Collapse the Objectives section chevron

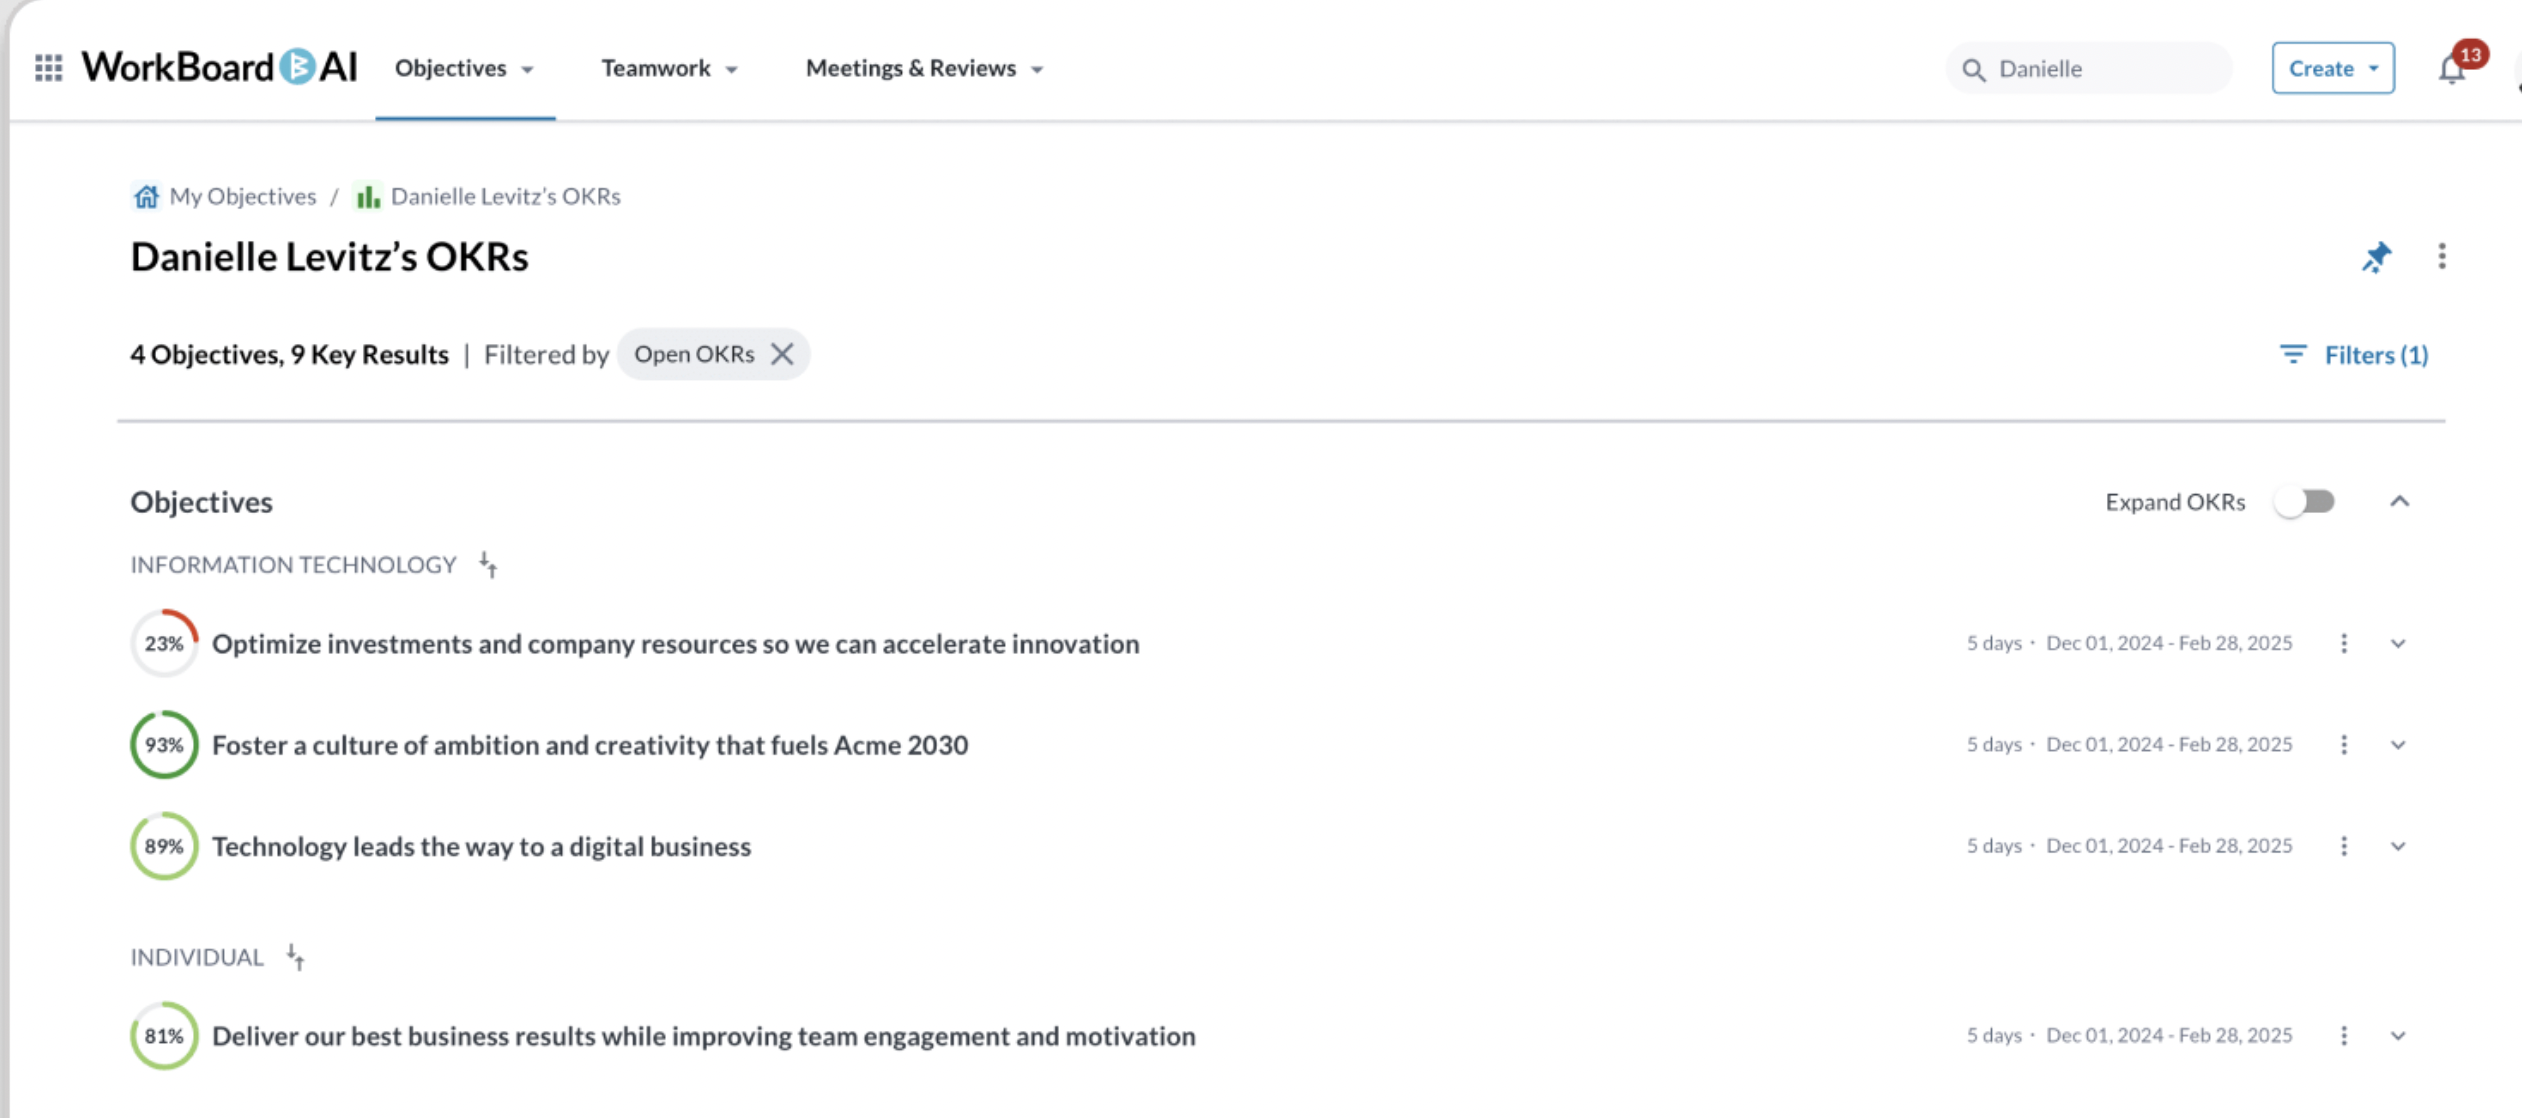pos(2400,501)
